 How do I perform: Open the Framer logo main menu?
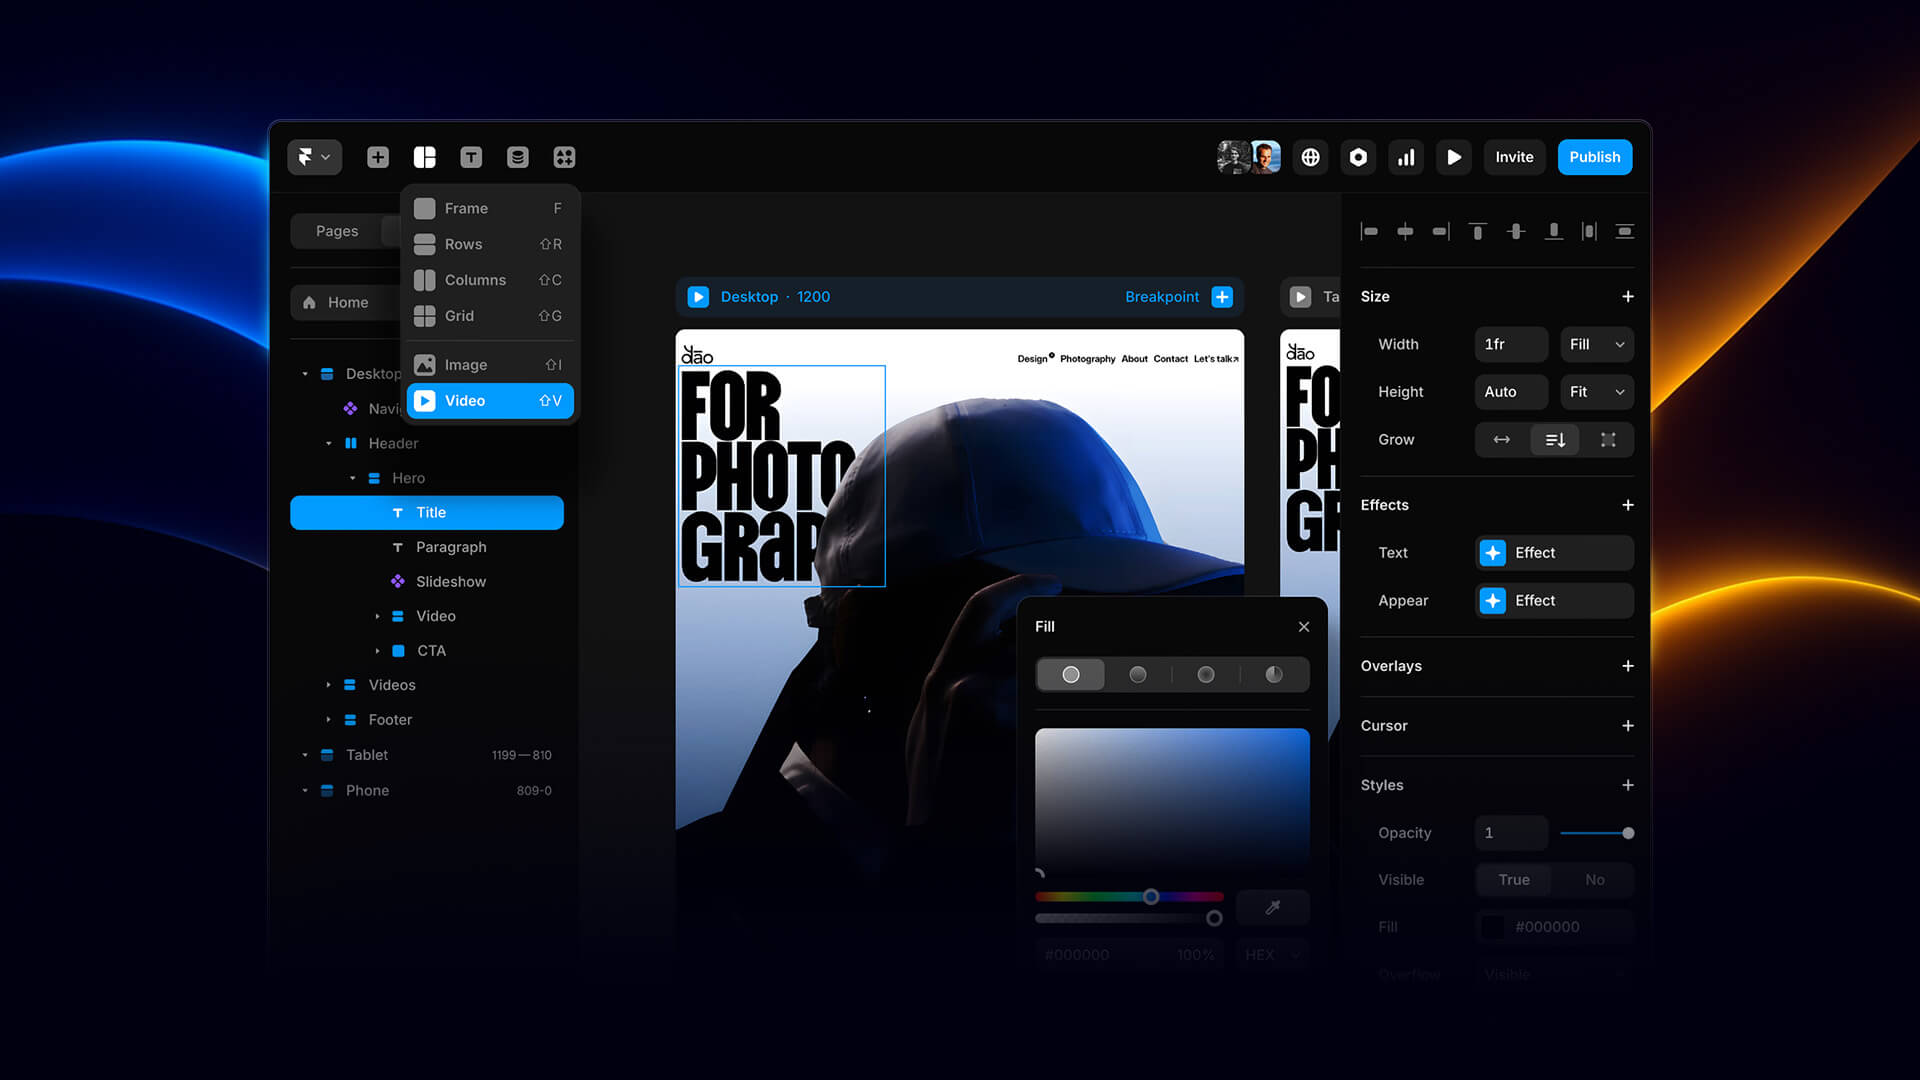click(x=314, y=157)
